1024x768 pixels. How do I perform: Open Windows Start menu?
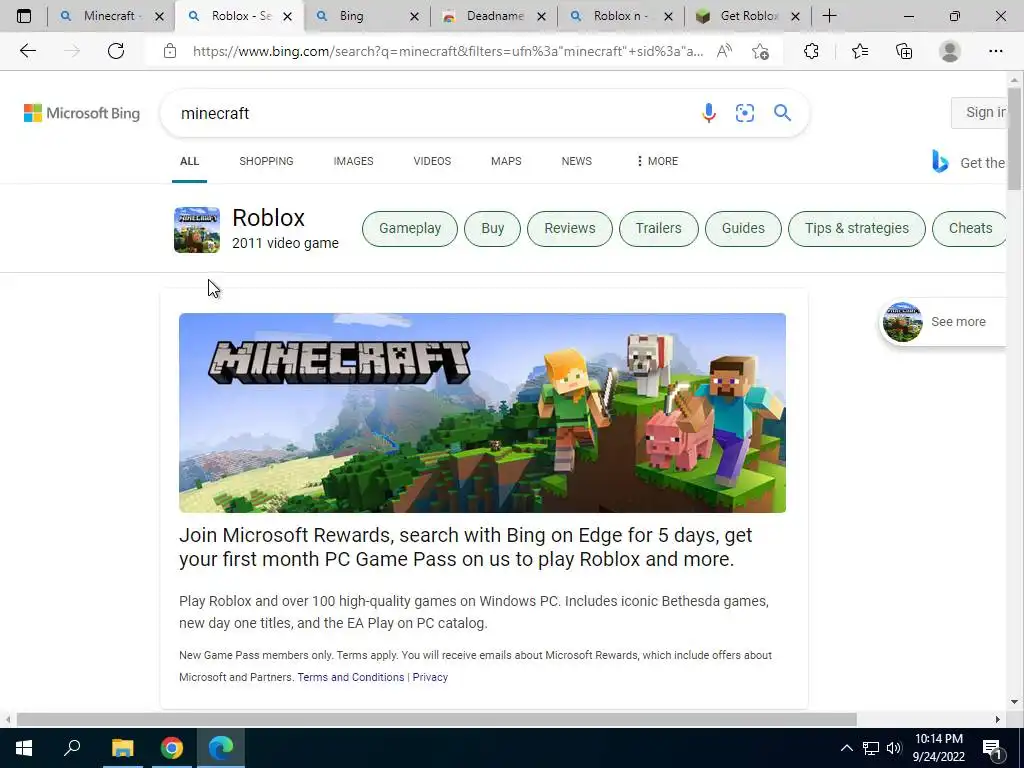coord(24,748)
